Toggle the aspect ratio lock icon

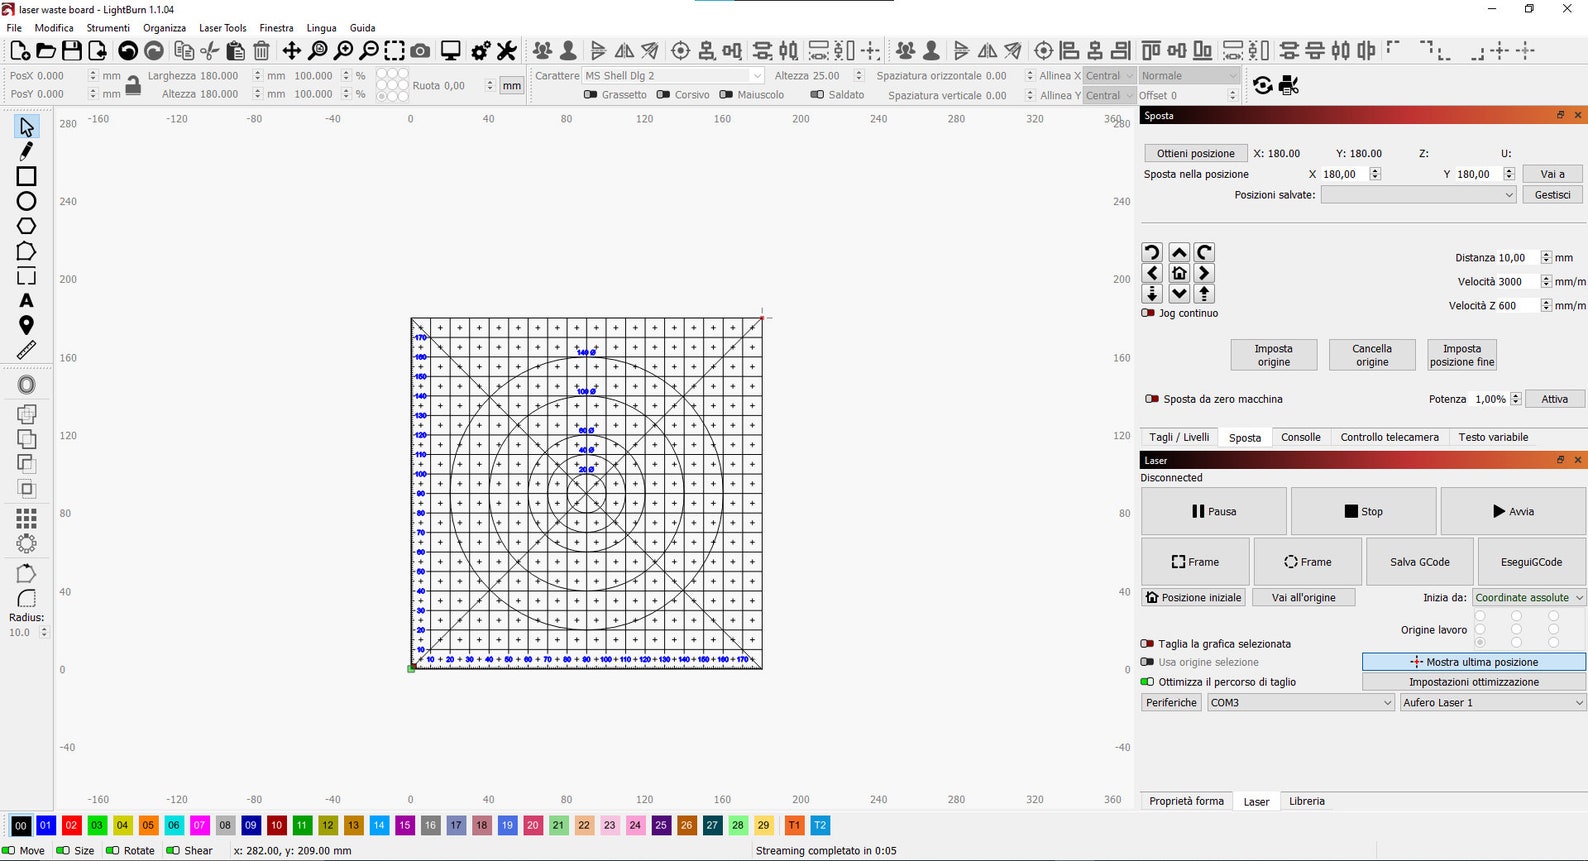point(133,86)
